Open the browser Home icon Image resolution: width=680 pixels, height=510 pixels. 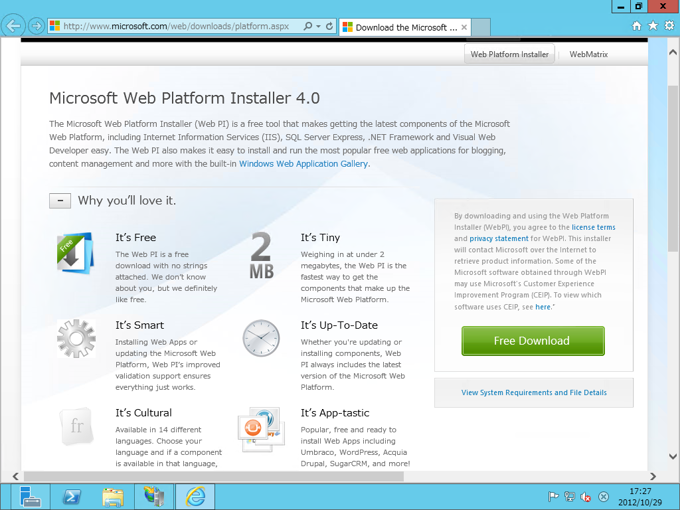tap(636, 26)
